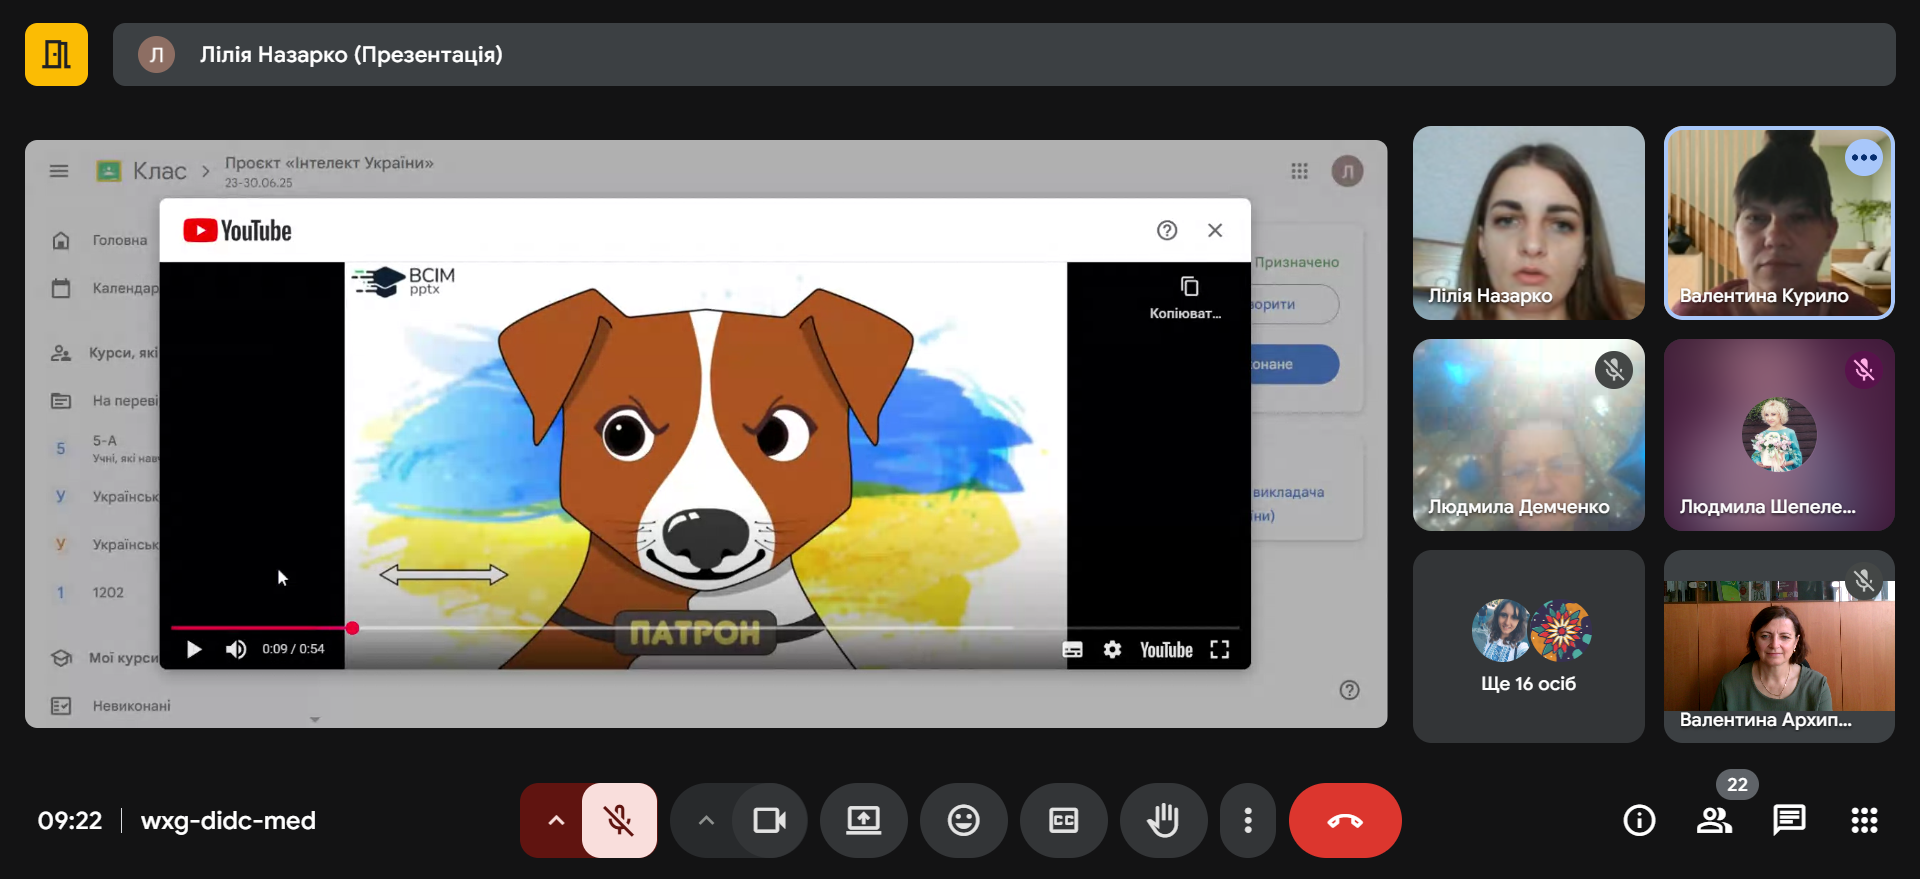Viewport: 1920px width, 879px height.
Task: Leave the call with red hang-up button
Action: tap(1345, 820)
